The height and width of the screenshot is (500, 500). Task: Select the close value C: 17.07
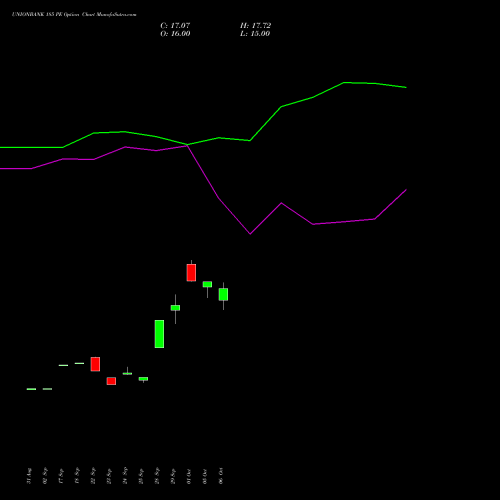(x=175, y=26)
